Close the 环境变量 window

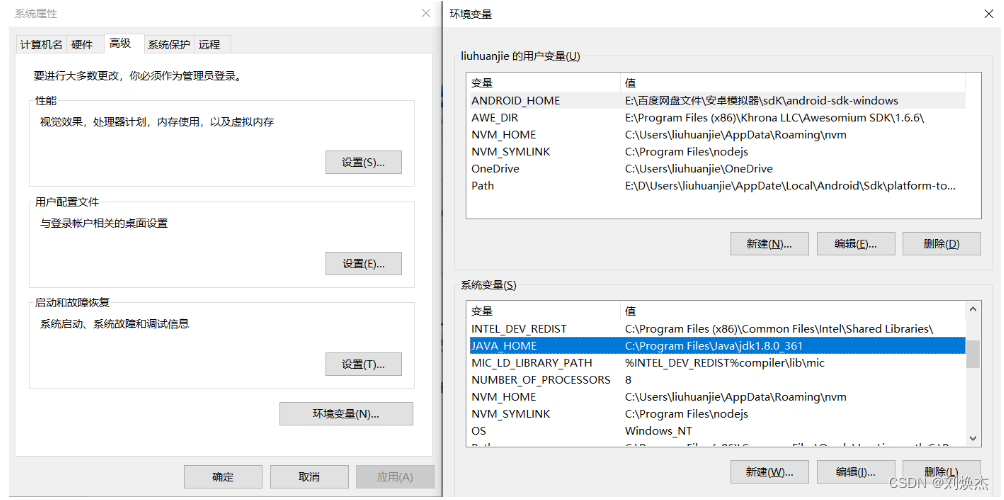pyautogui.click(x=988, y=13)
